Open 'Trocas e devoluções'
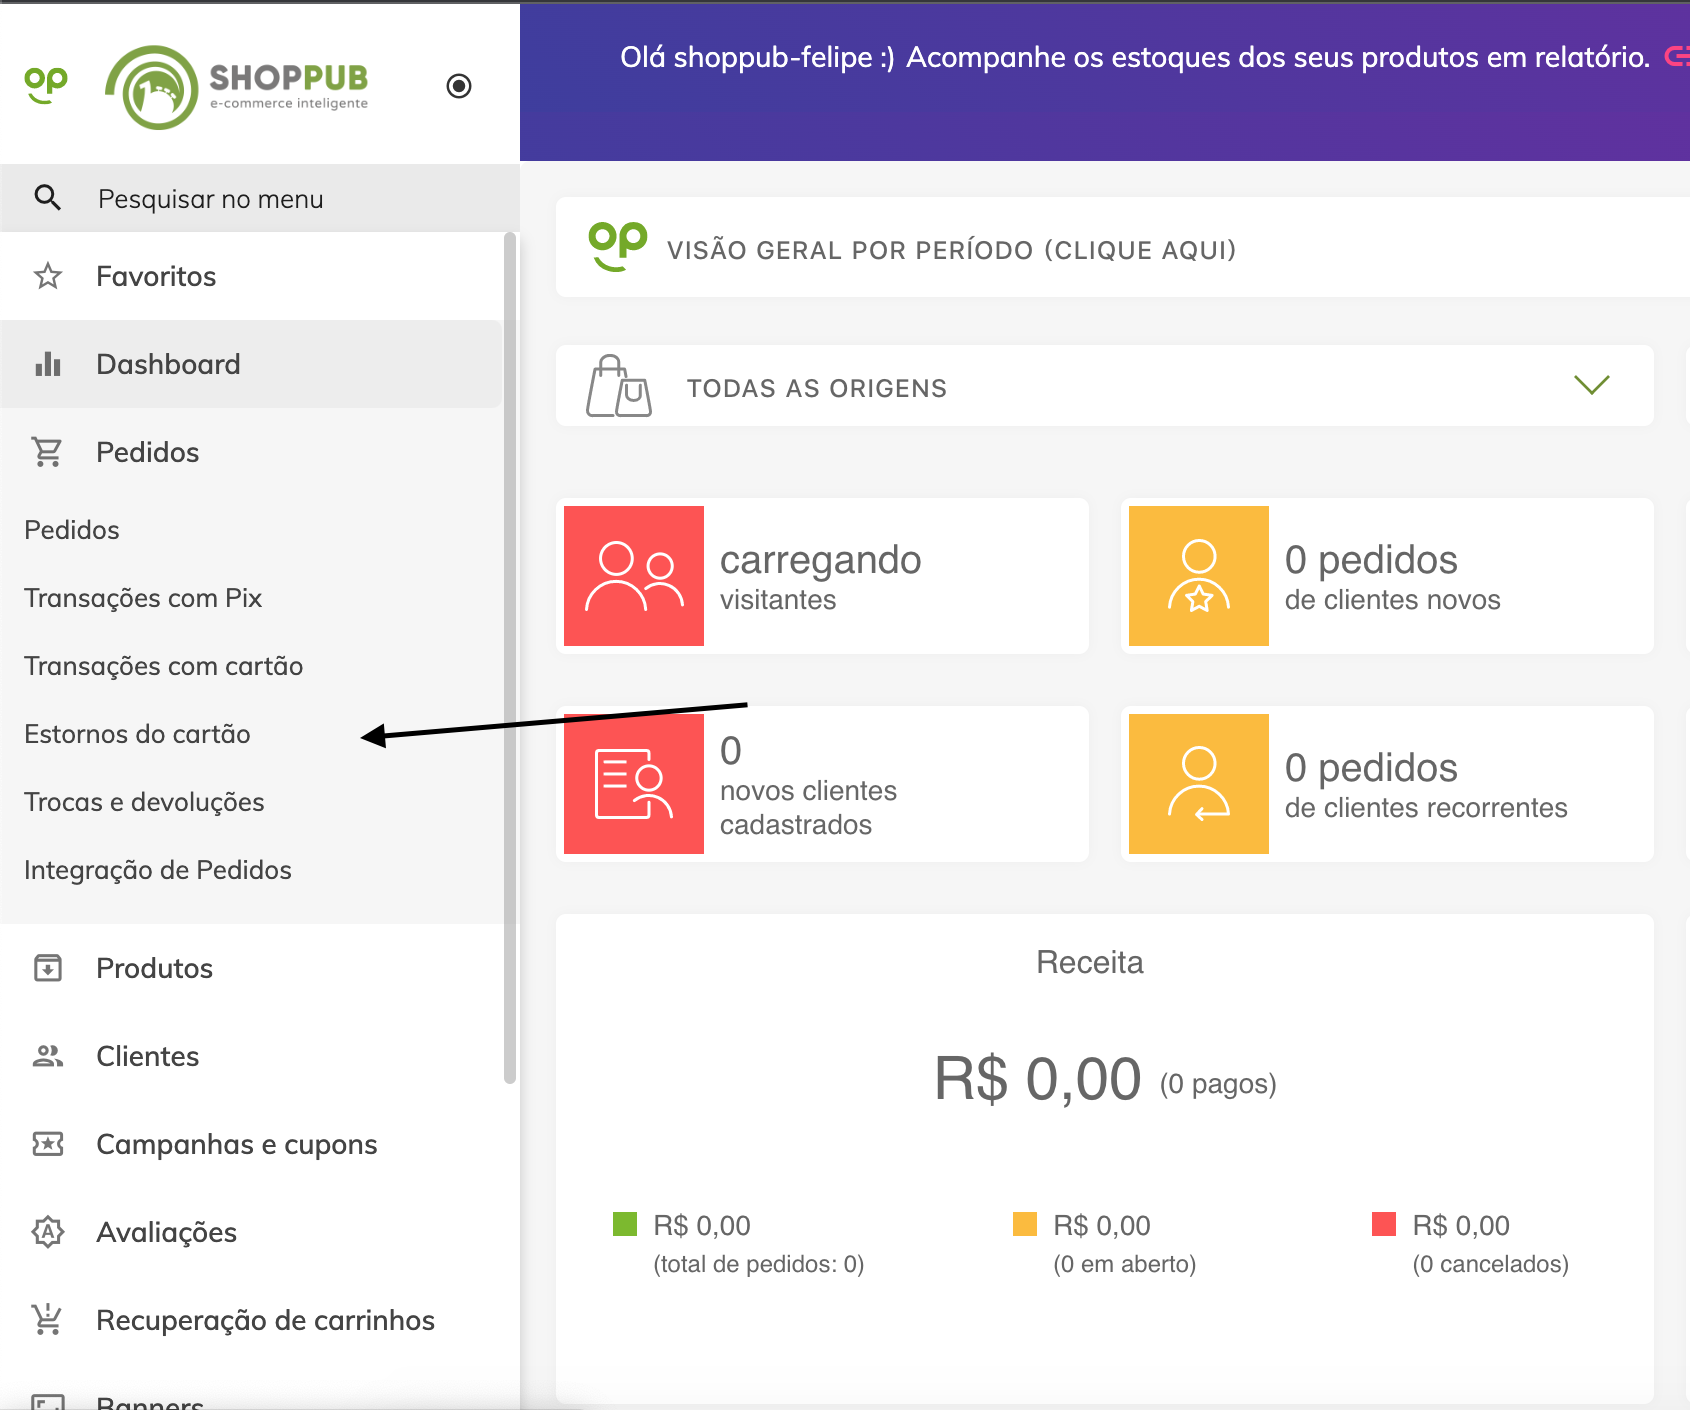Viewport: 1690px width, 1410px height. point(145,802)
